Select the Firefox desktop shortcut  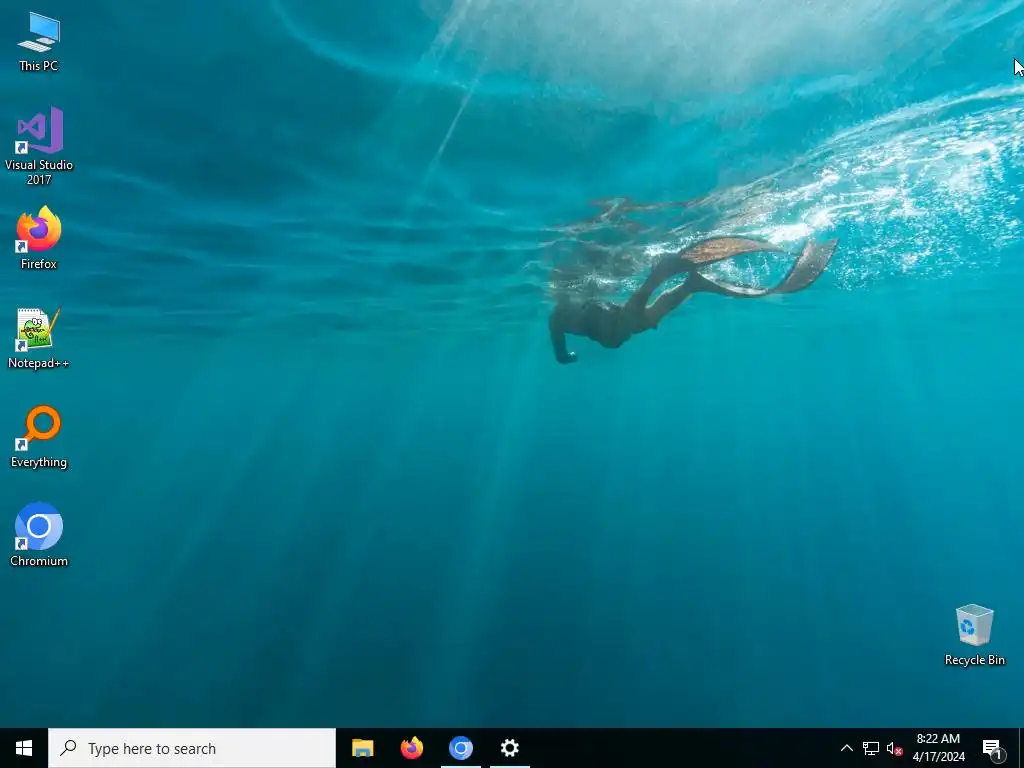(39, 238)
